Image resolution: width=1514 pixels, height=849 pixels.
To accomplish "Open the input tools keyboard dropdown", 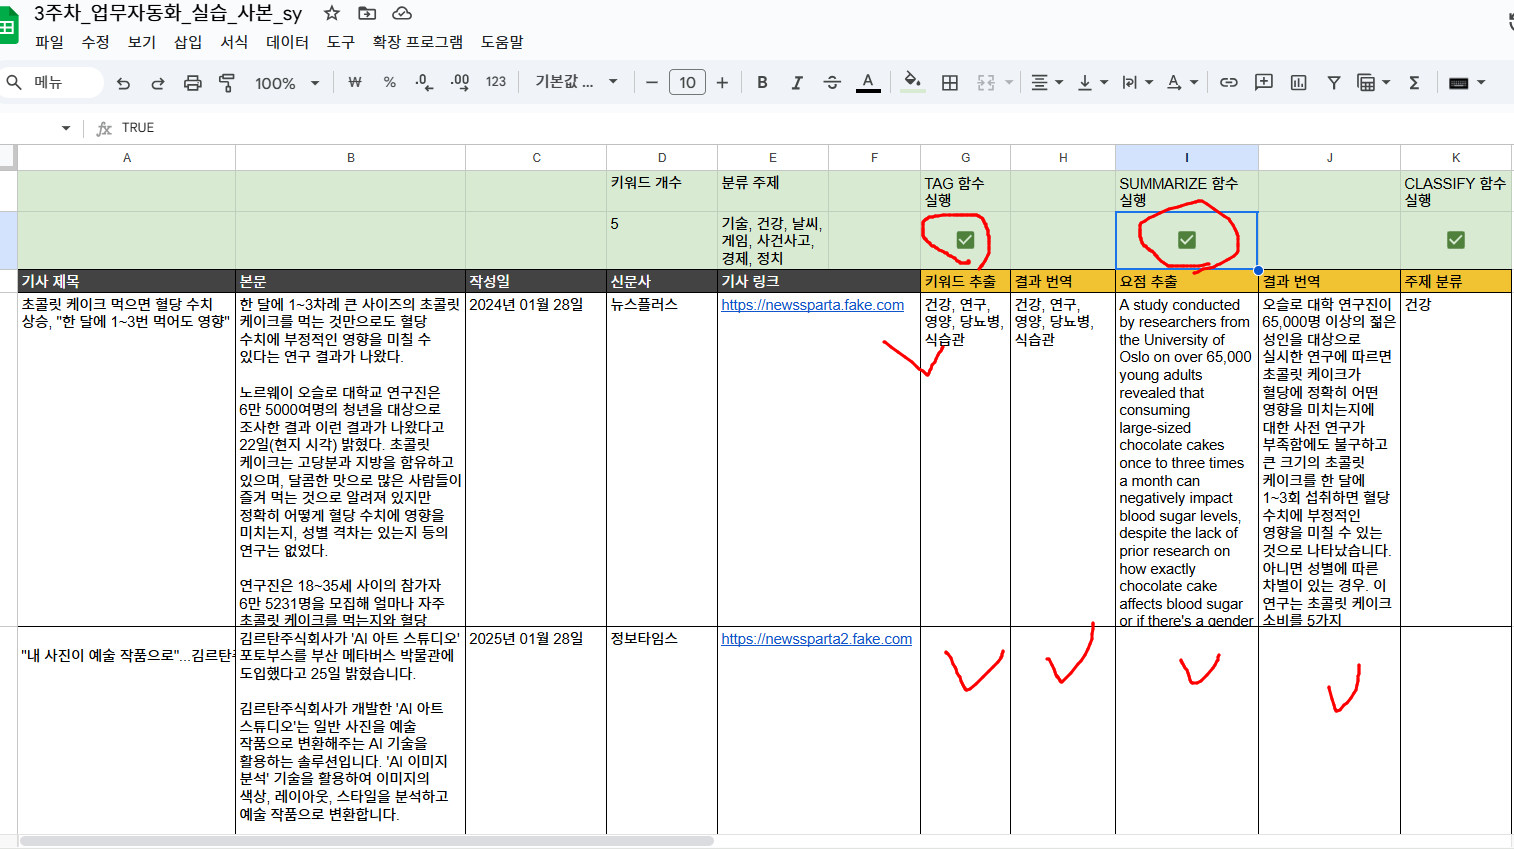I will pos(1467,82).
